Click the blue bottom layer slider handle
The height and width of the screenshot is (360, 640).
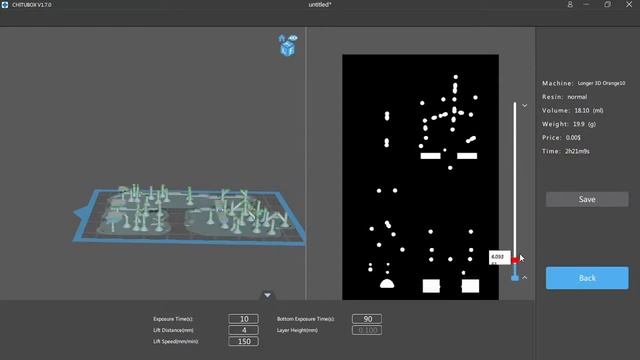coord(515,278)
